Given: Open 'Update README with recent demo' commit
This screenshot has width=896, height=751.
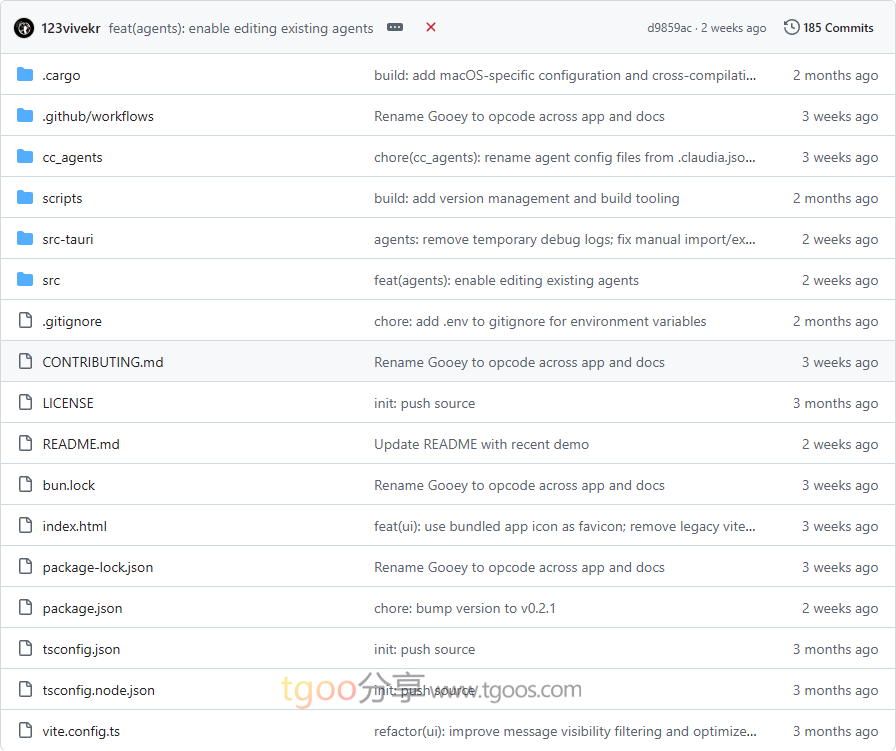Looking at the screenshot, I should [x=481, y=444].
